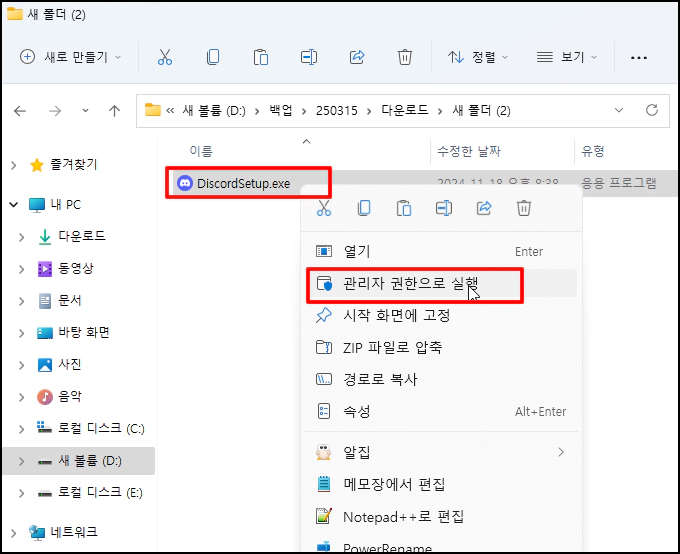The image size is (680, 554).
Task: Select 열기 in the context menu
Action: click(x=441, y=251)
